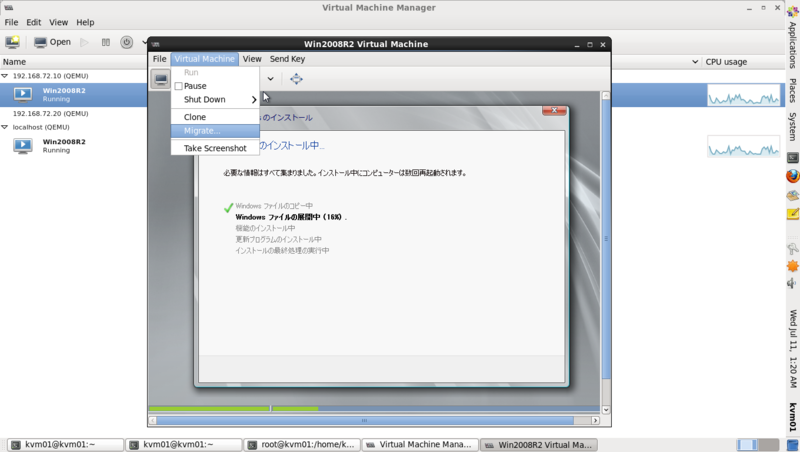Click the console monitor icon in the VM toolbar
The width and height of the screenshot is (800, 452).
pyautogui.click(x=161, y=79)
